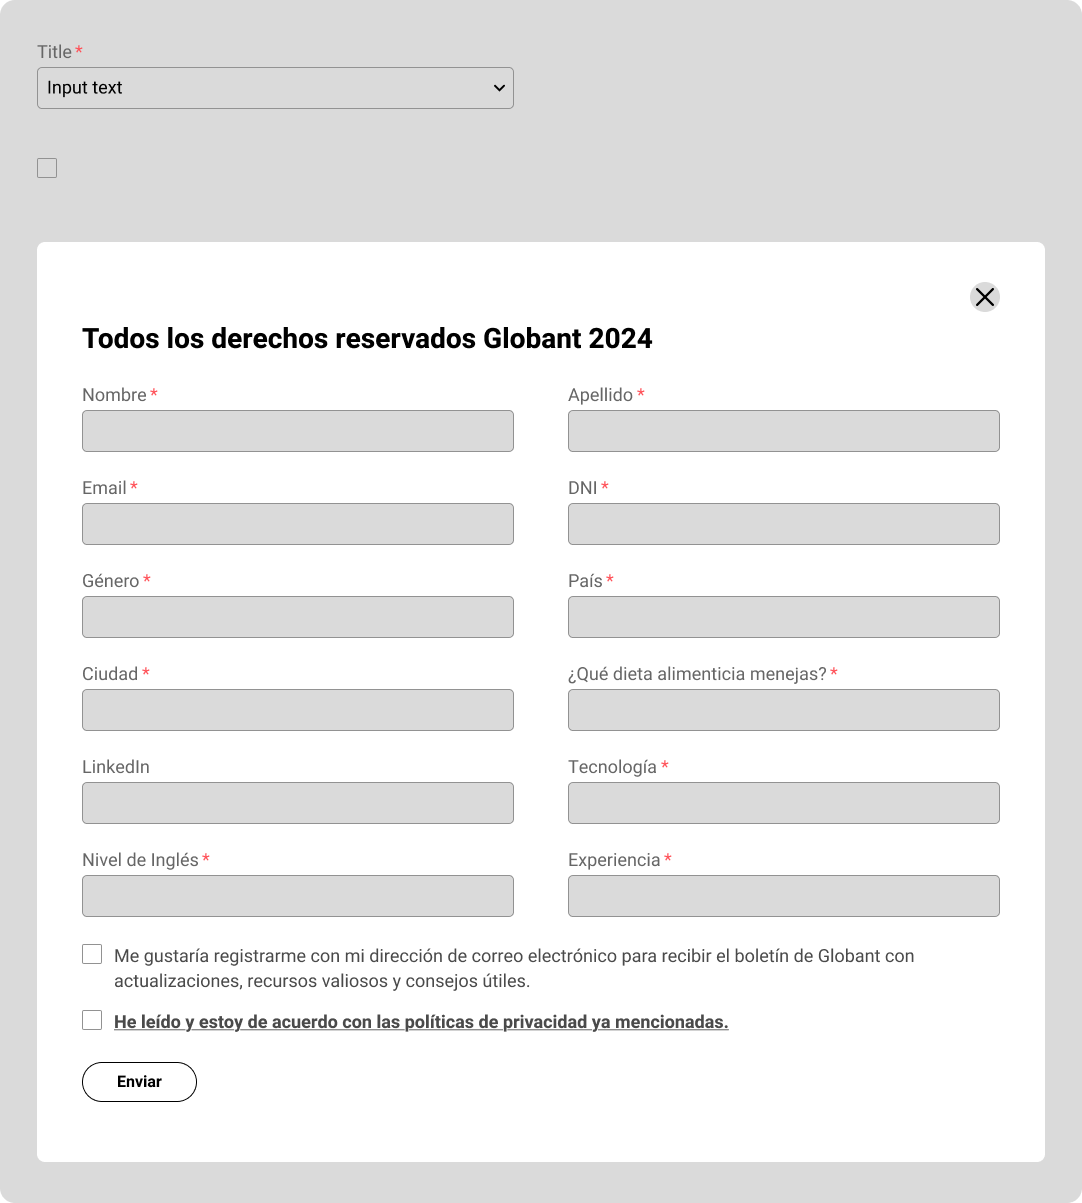Open the privacy policies link

pyautogui.click(x=421, y=1022)
